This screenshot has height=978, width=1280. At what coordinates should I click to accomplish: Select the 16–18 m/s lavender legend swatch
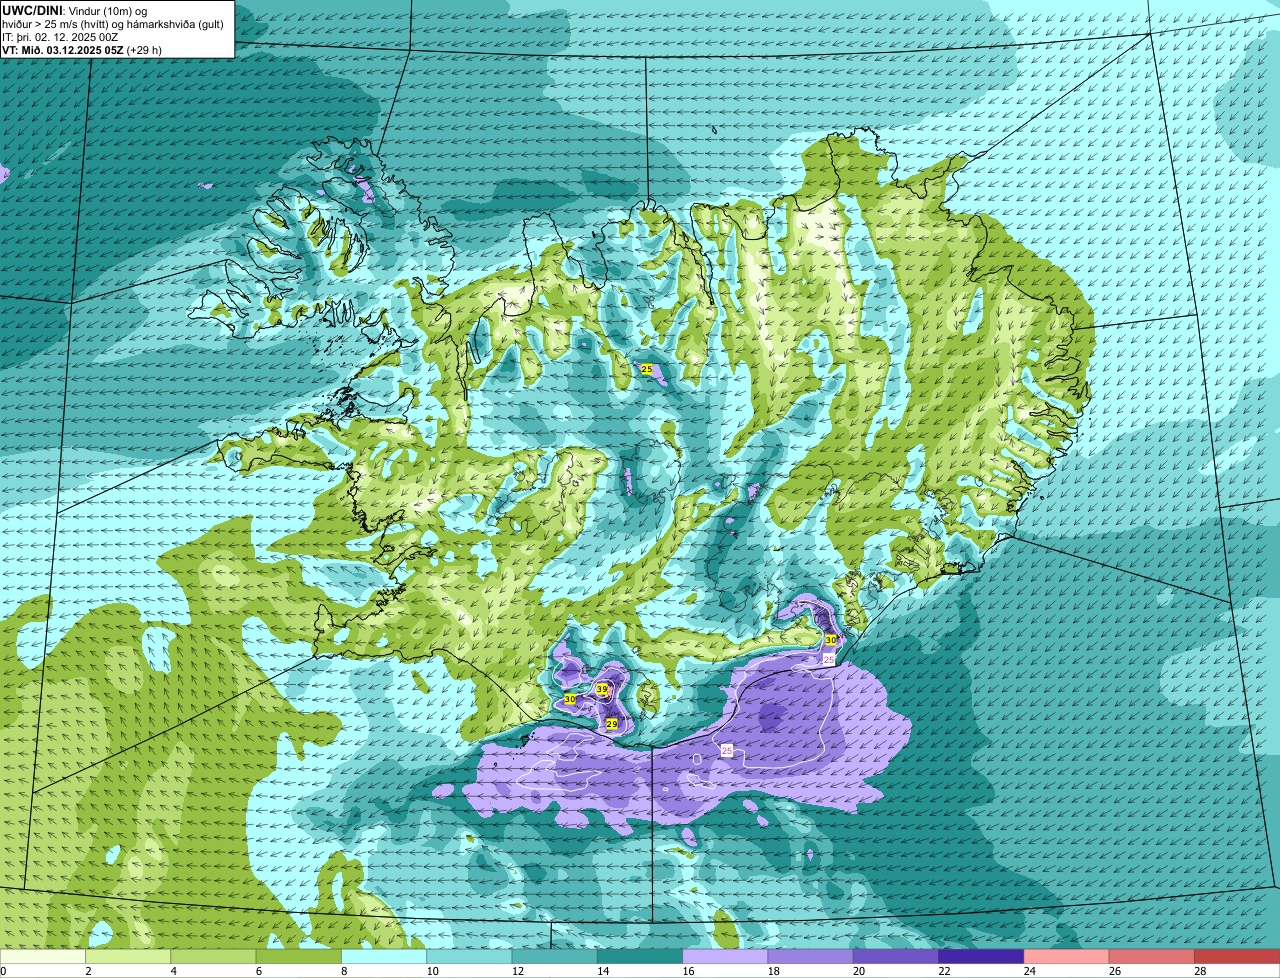tap(725, 957)
